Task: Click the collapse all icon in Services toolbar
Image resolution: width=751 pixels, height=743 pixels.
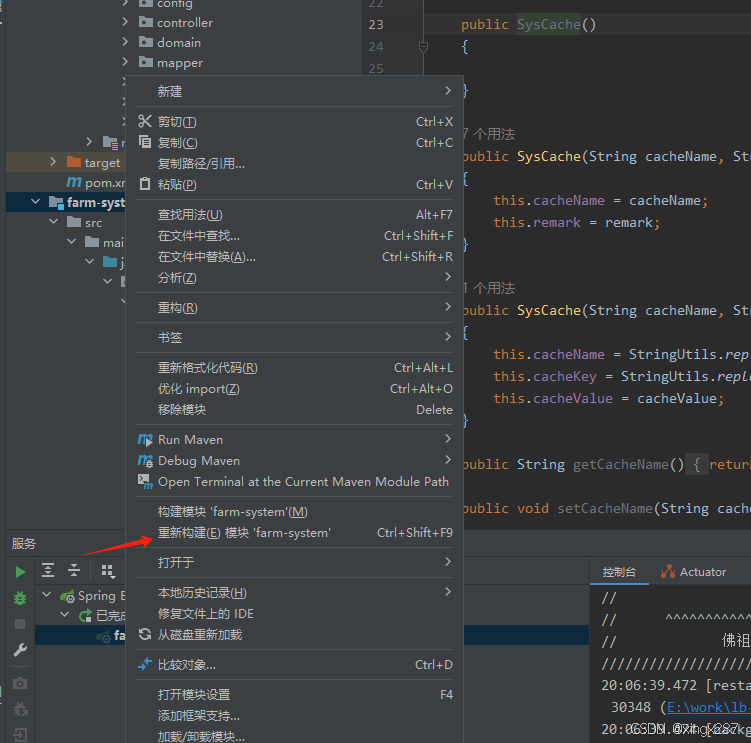Action: pos(74,570)
